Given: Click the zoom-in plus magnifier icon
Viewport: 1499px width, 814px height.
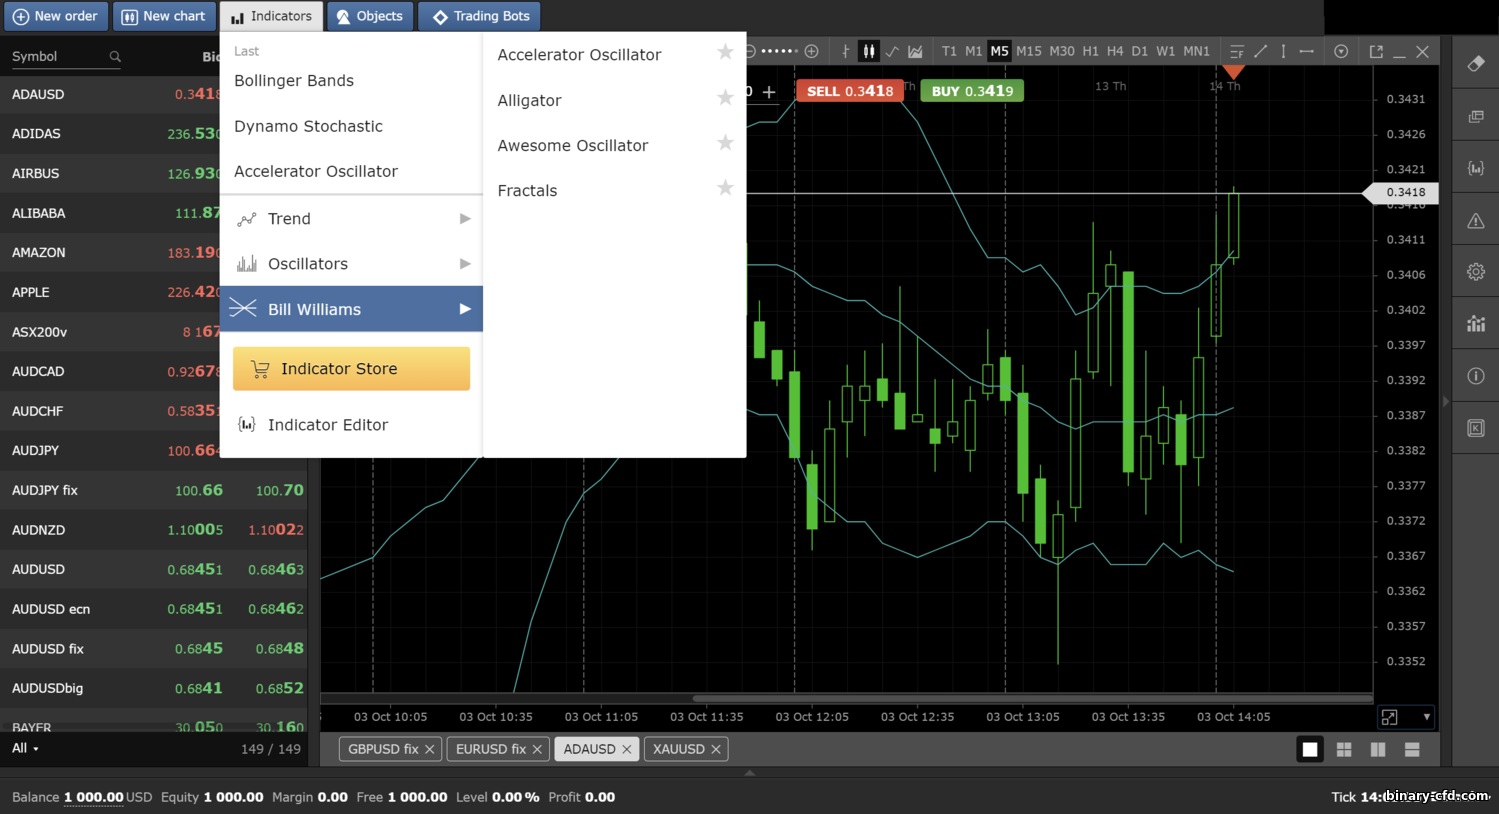Looking at the screenshot, I should pyautogui.click(x=812, y=51).
